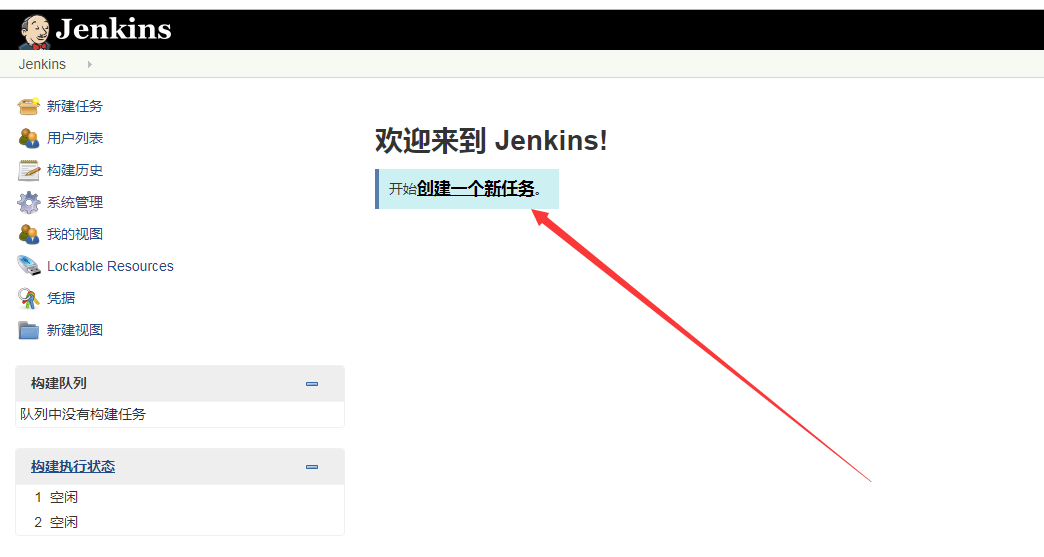Open the 系统管理 sidebar link
This screenshot has width=1044, height=557.
pyautogui.click(x=75, y=202)
